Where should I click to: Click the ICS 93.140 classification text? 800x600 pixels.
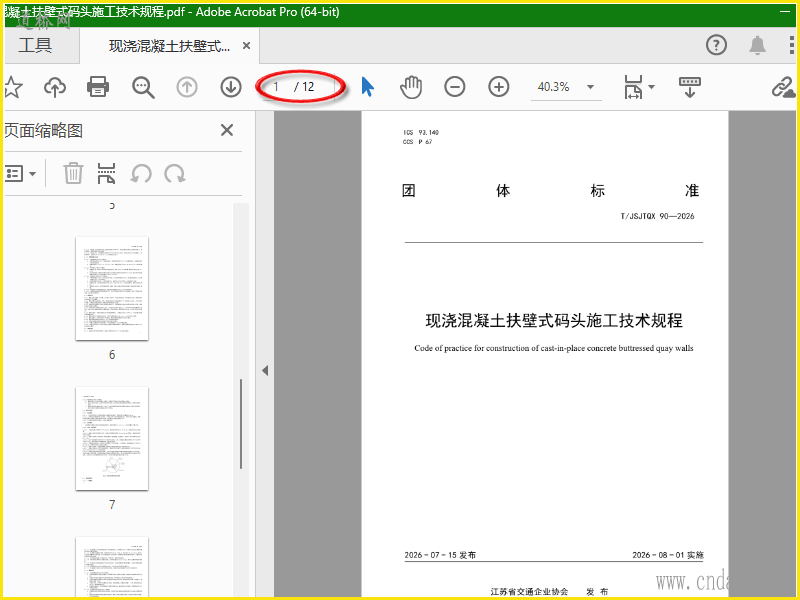[421, 133]
